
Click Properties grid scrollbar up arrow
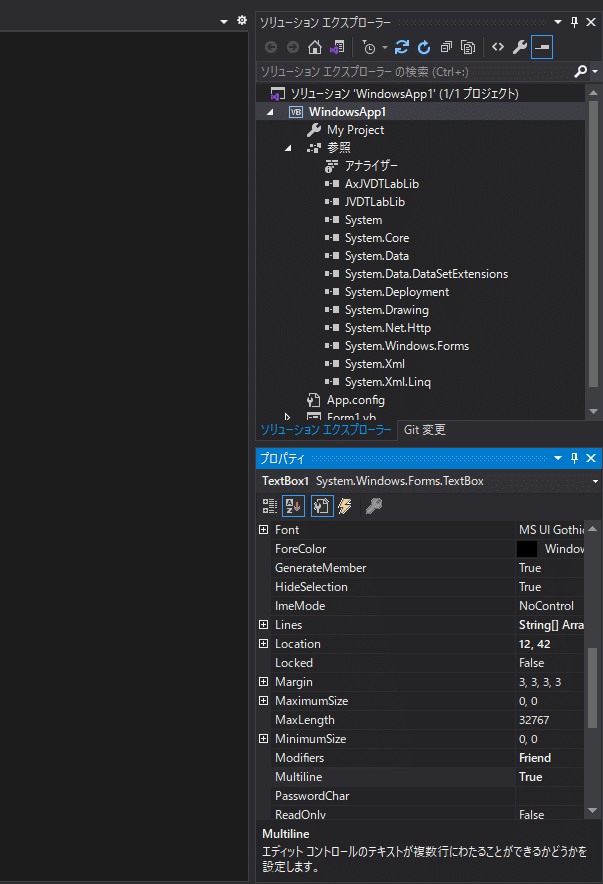click(592, 529)
